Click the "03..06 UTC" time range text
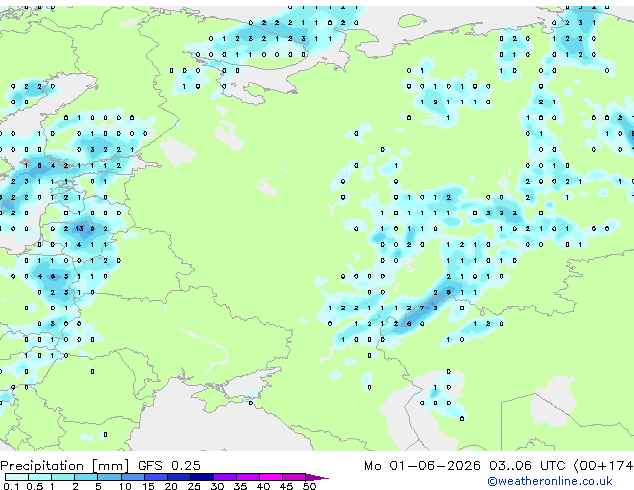 (x=527, y=466)
